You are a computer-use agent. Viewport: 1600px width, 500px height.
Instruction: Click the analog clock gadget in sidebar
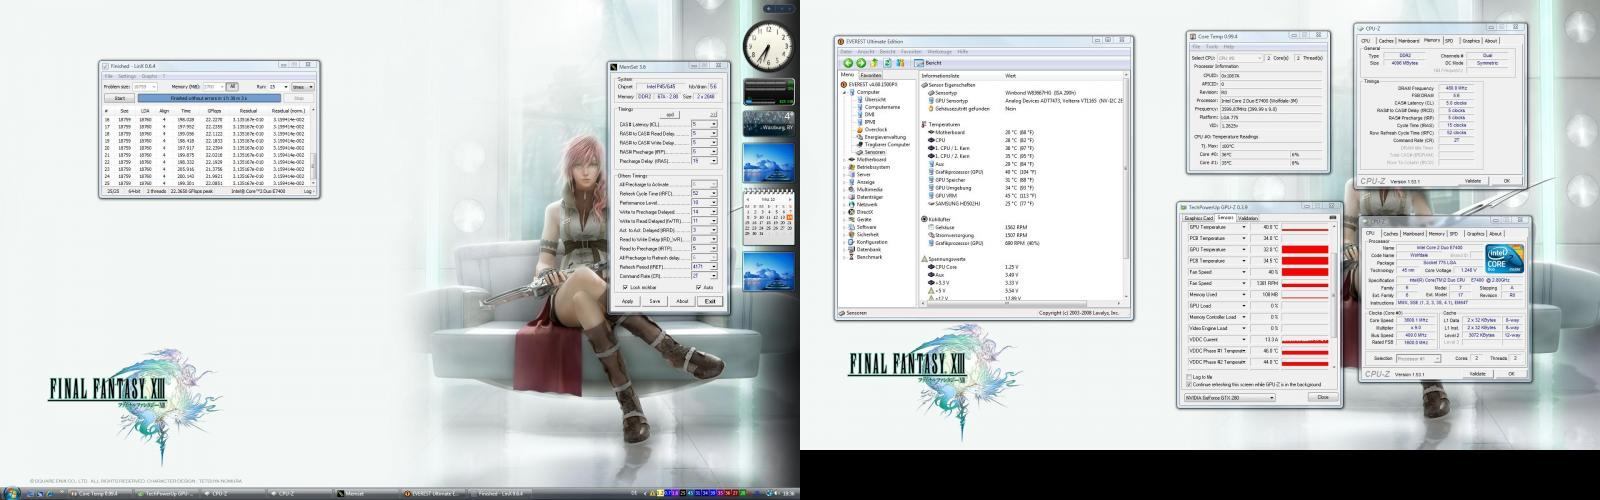coord(767,46)
